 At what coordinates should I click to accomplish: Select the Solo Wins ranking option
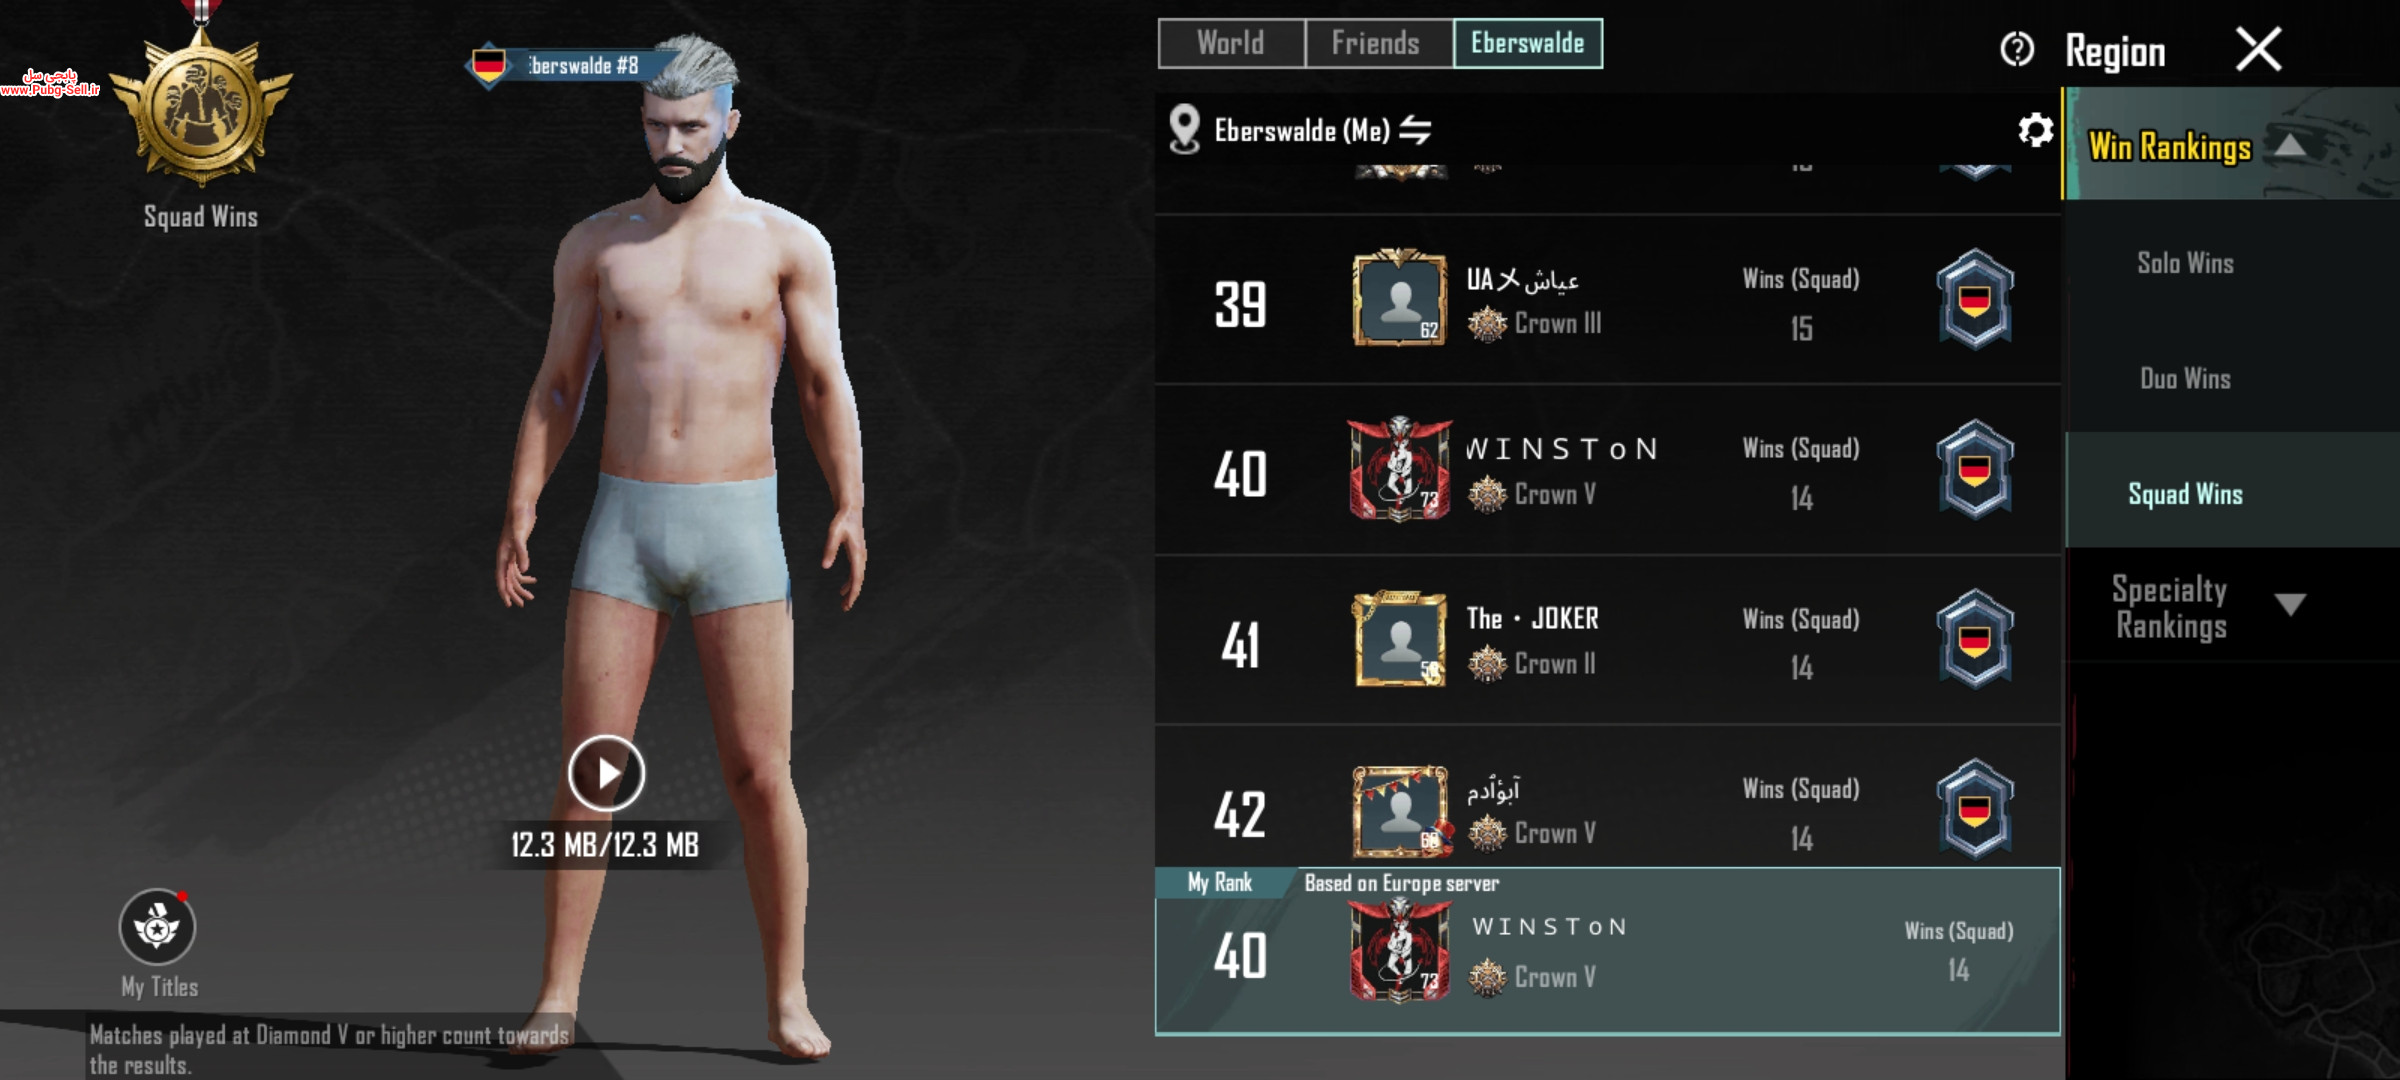2185,263
